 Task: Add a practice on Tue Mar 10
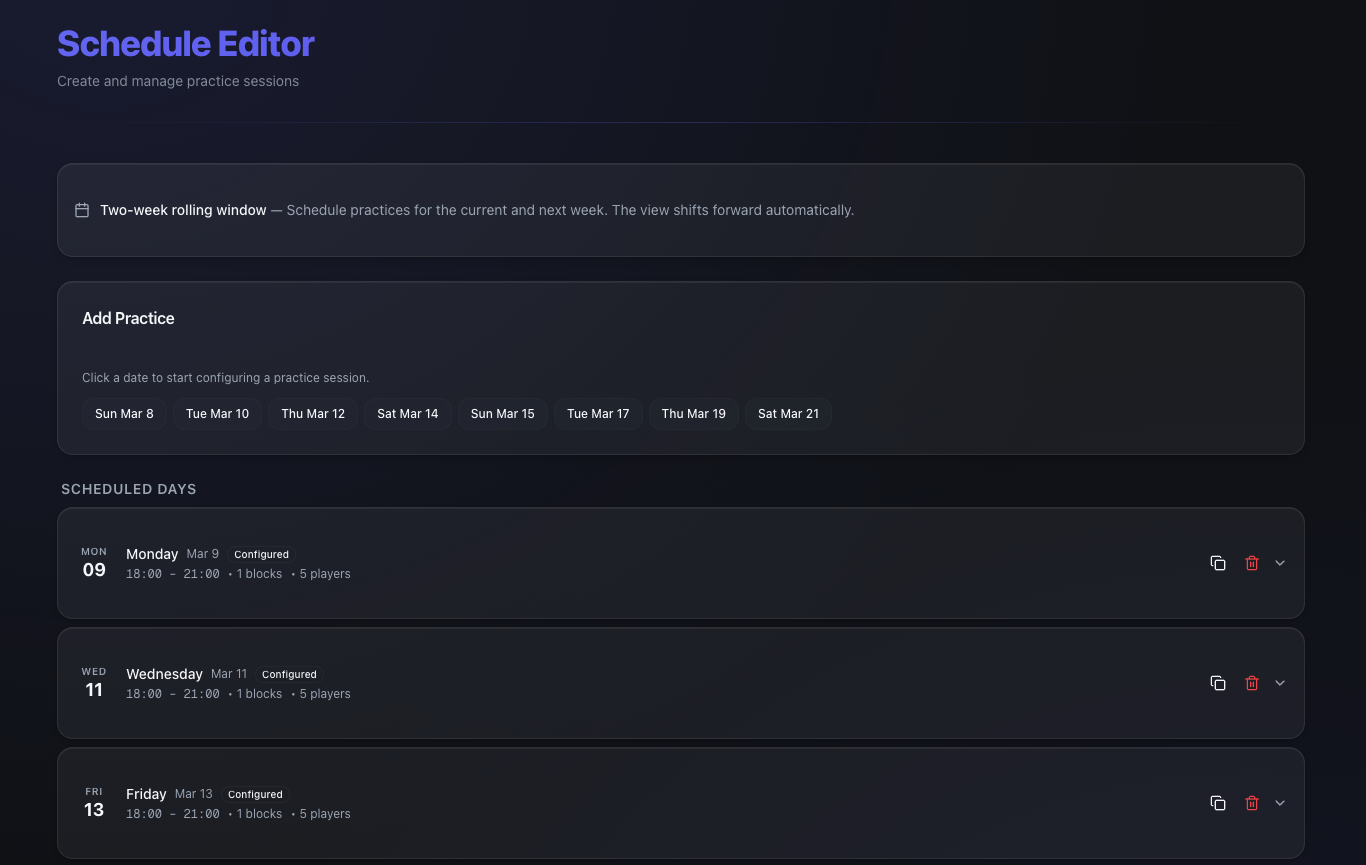click(x=217, y=413)
